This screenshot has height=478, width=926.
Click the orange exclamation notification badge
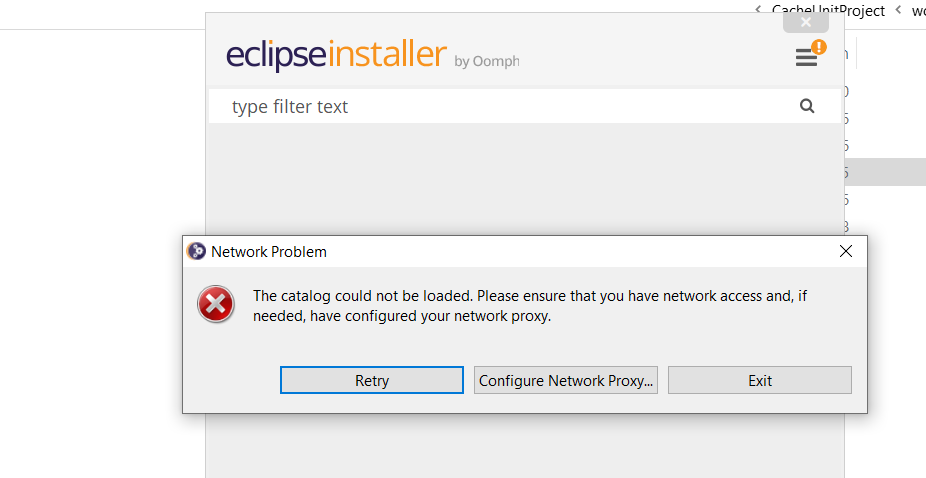[819, 46]
